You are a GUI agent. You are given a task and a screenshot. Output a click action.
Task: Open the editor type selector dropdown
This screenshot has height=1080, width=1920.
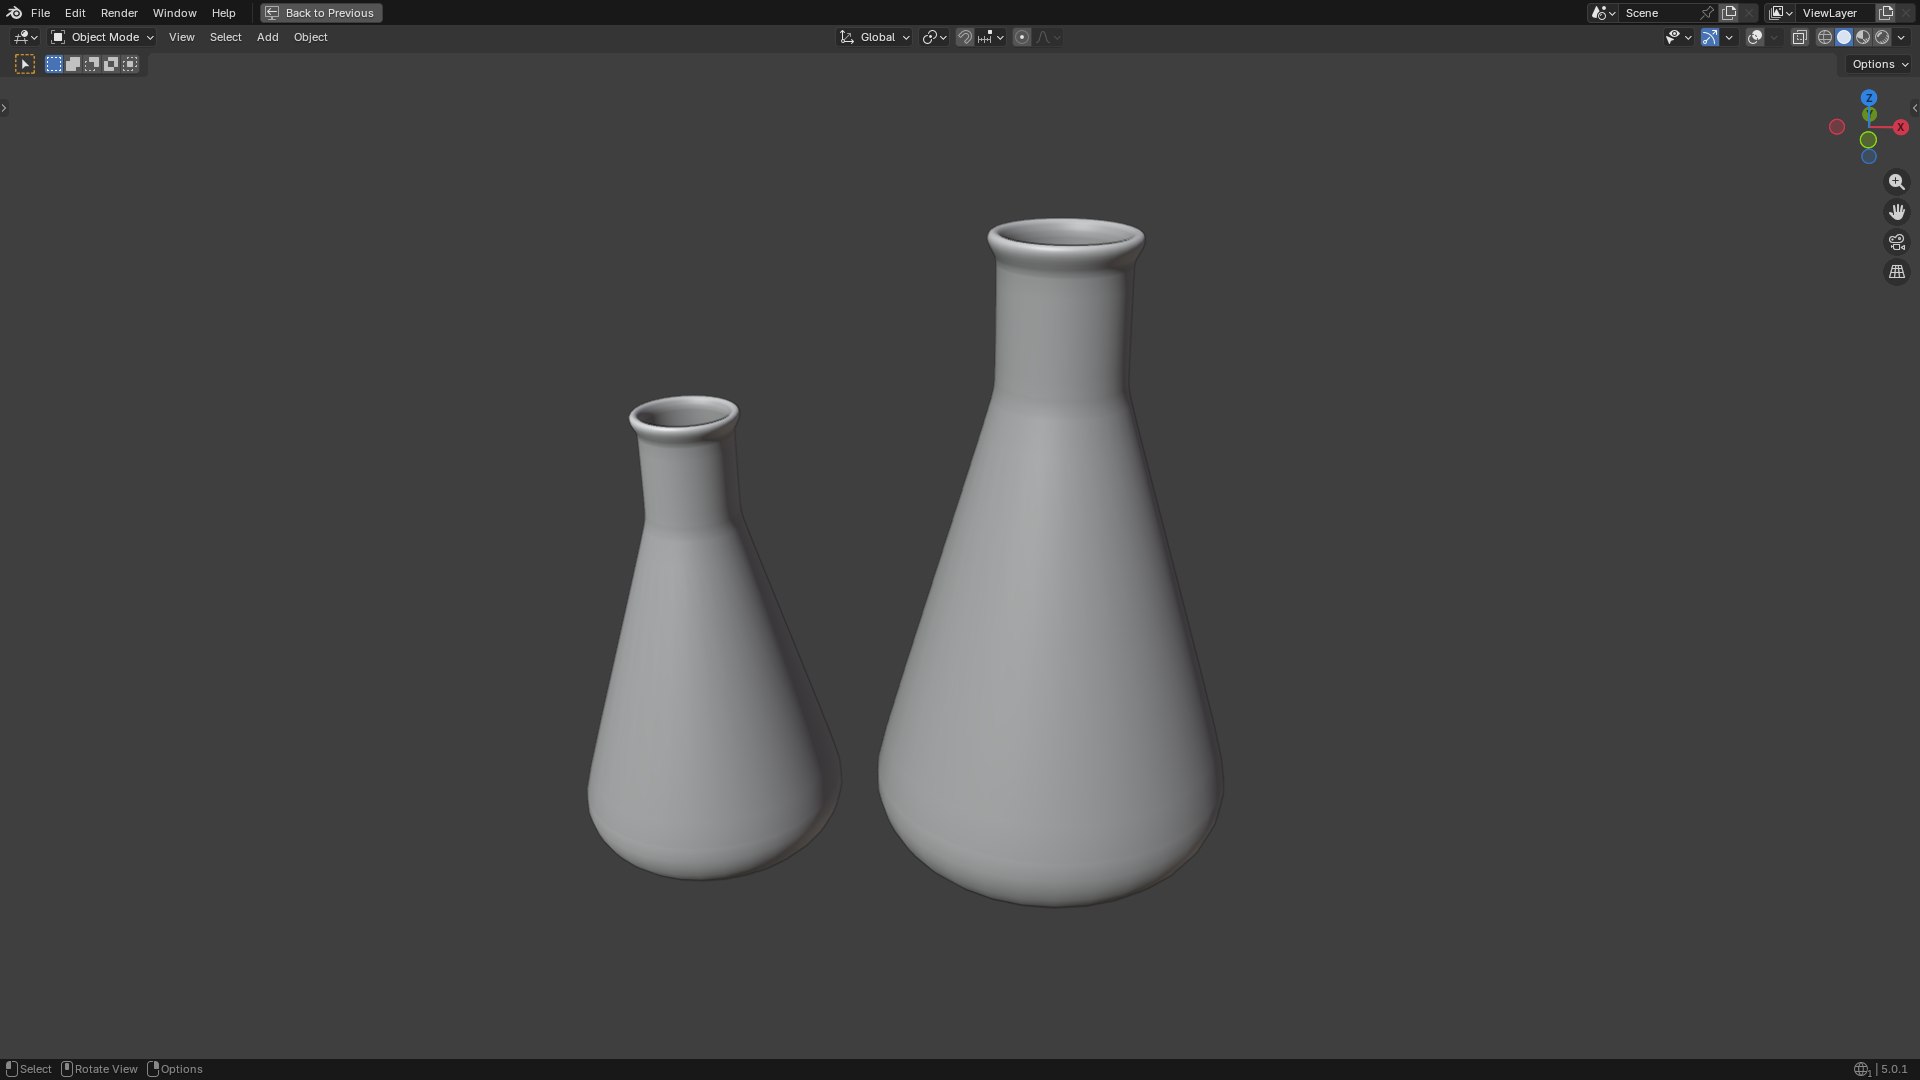25,37
